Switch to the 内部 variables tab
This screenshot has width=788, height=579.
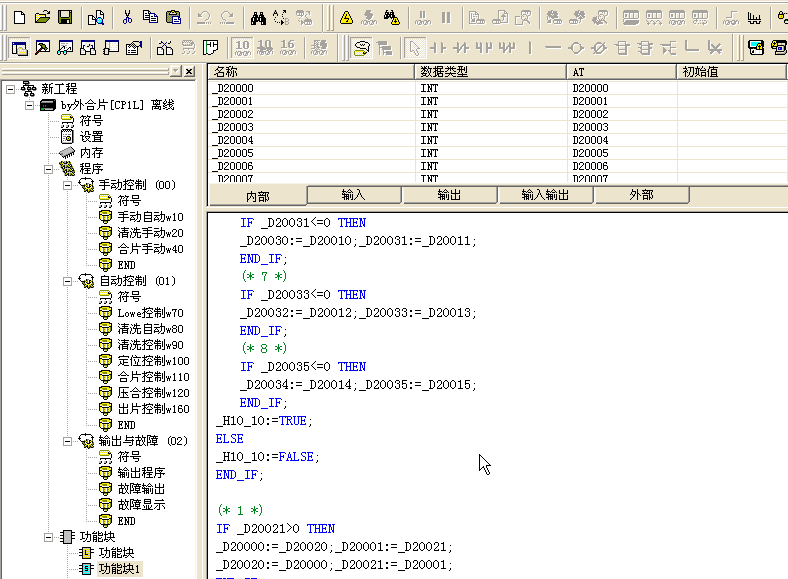258,196
